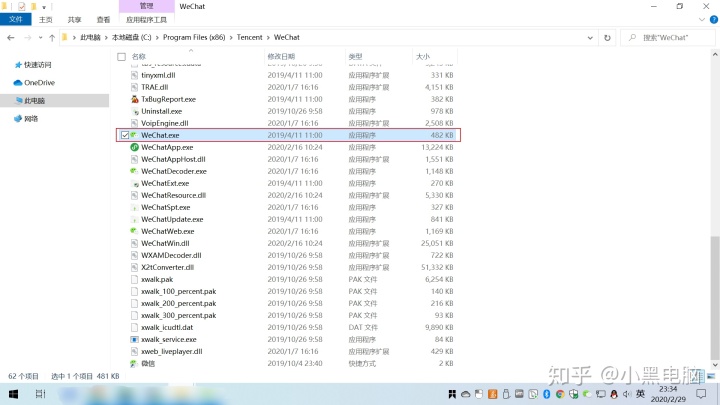
Task: Go to Tencent in the breadcrumb path
Action: (249, 38)
